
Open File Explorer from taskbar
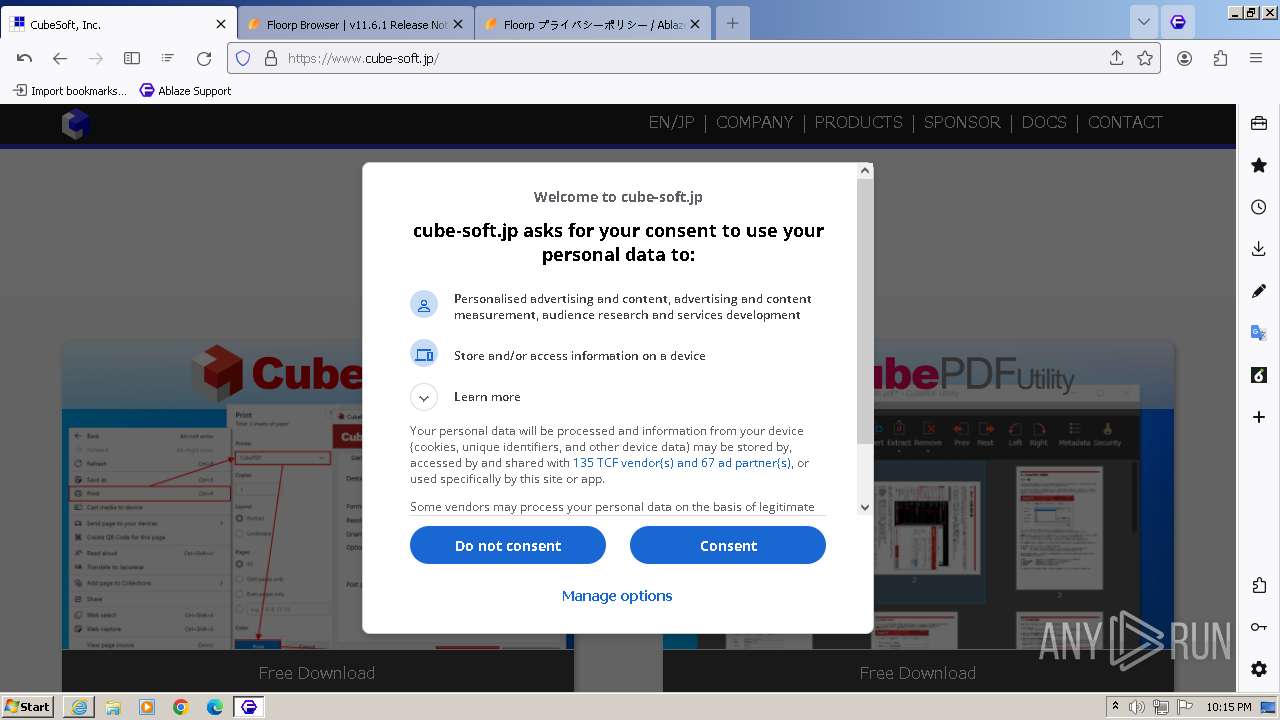[x=113, y=707]
